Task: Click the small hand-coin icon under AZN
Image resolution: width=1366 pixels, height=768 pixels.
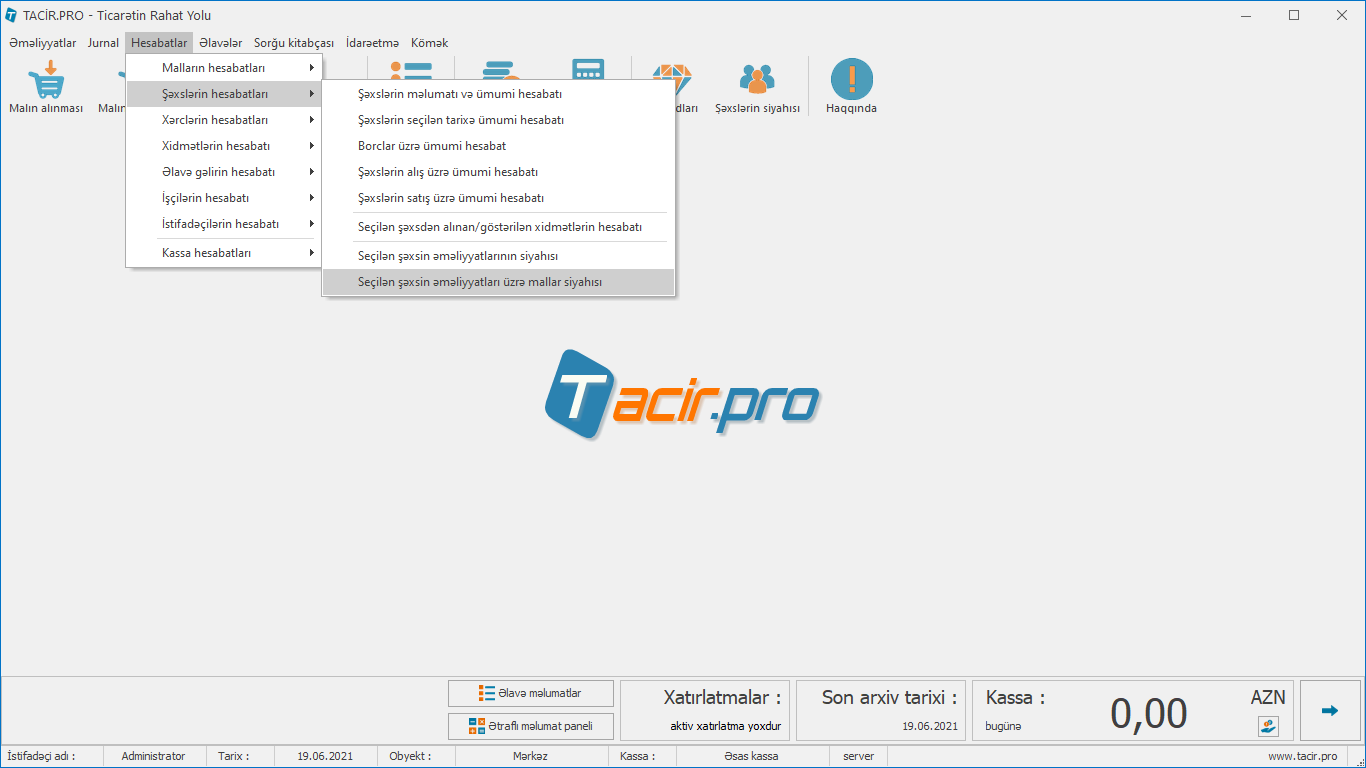Action: click(x=1268, y=726)
